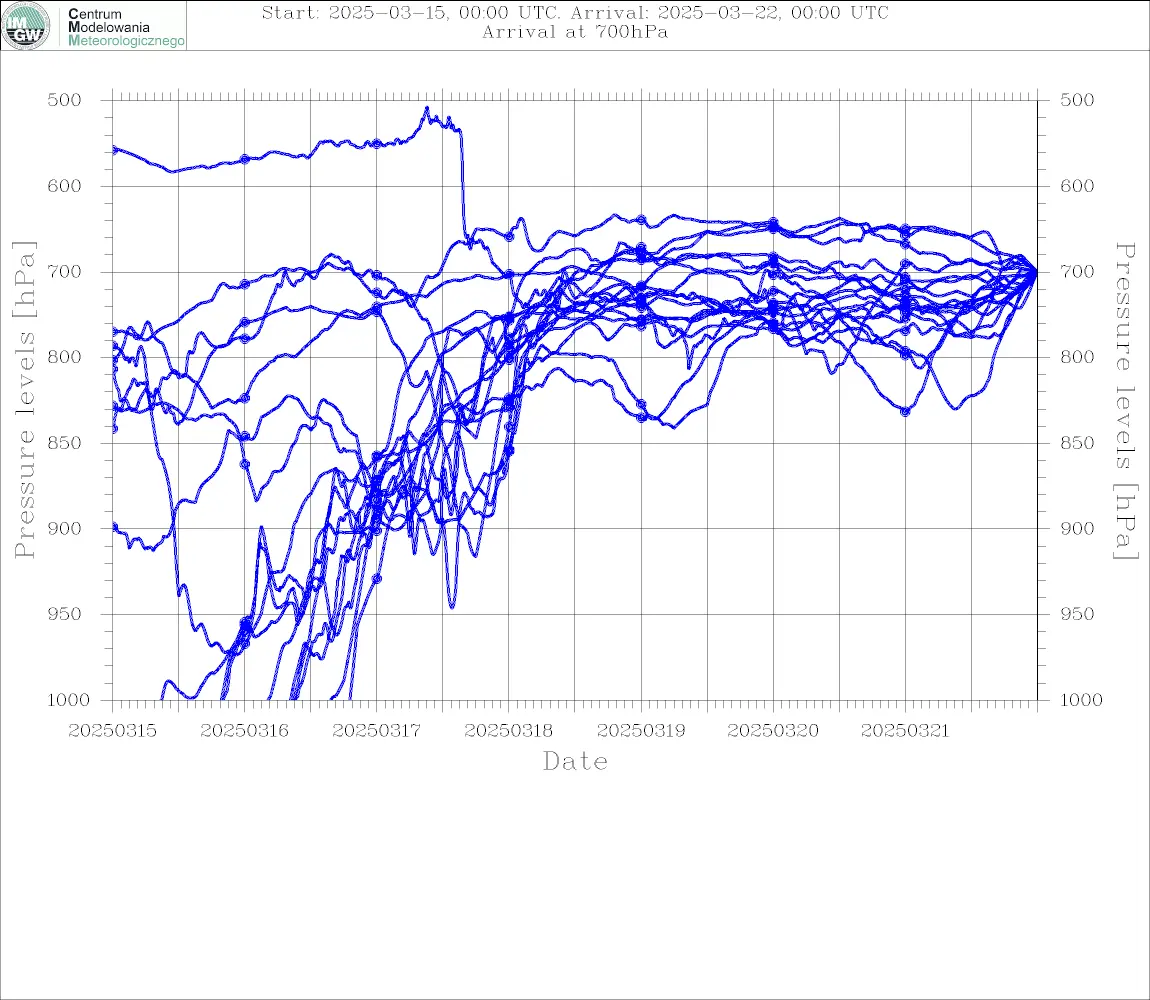1150x1000 pixels.
Task: Click the 20250317 date axis label
Action: coord(376,731)
